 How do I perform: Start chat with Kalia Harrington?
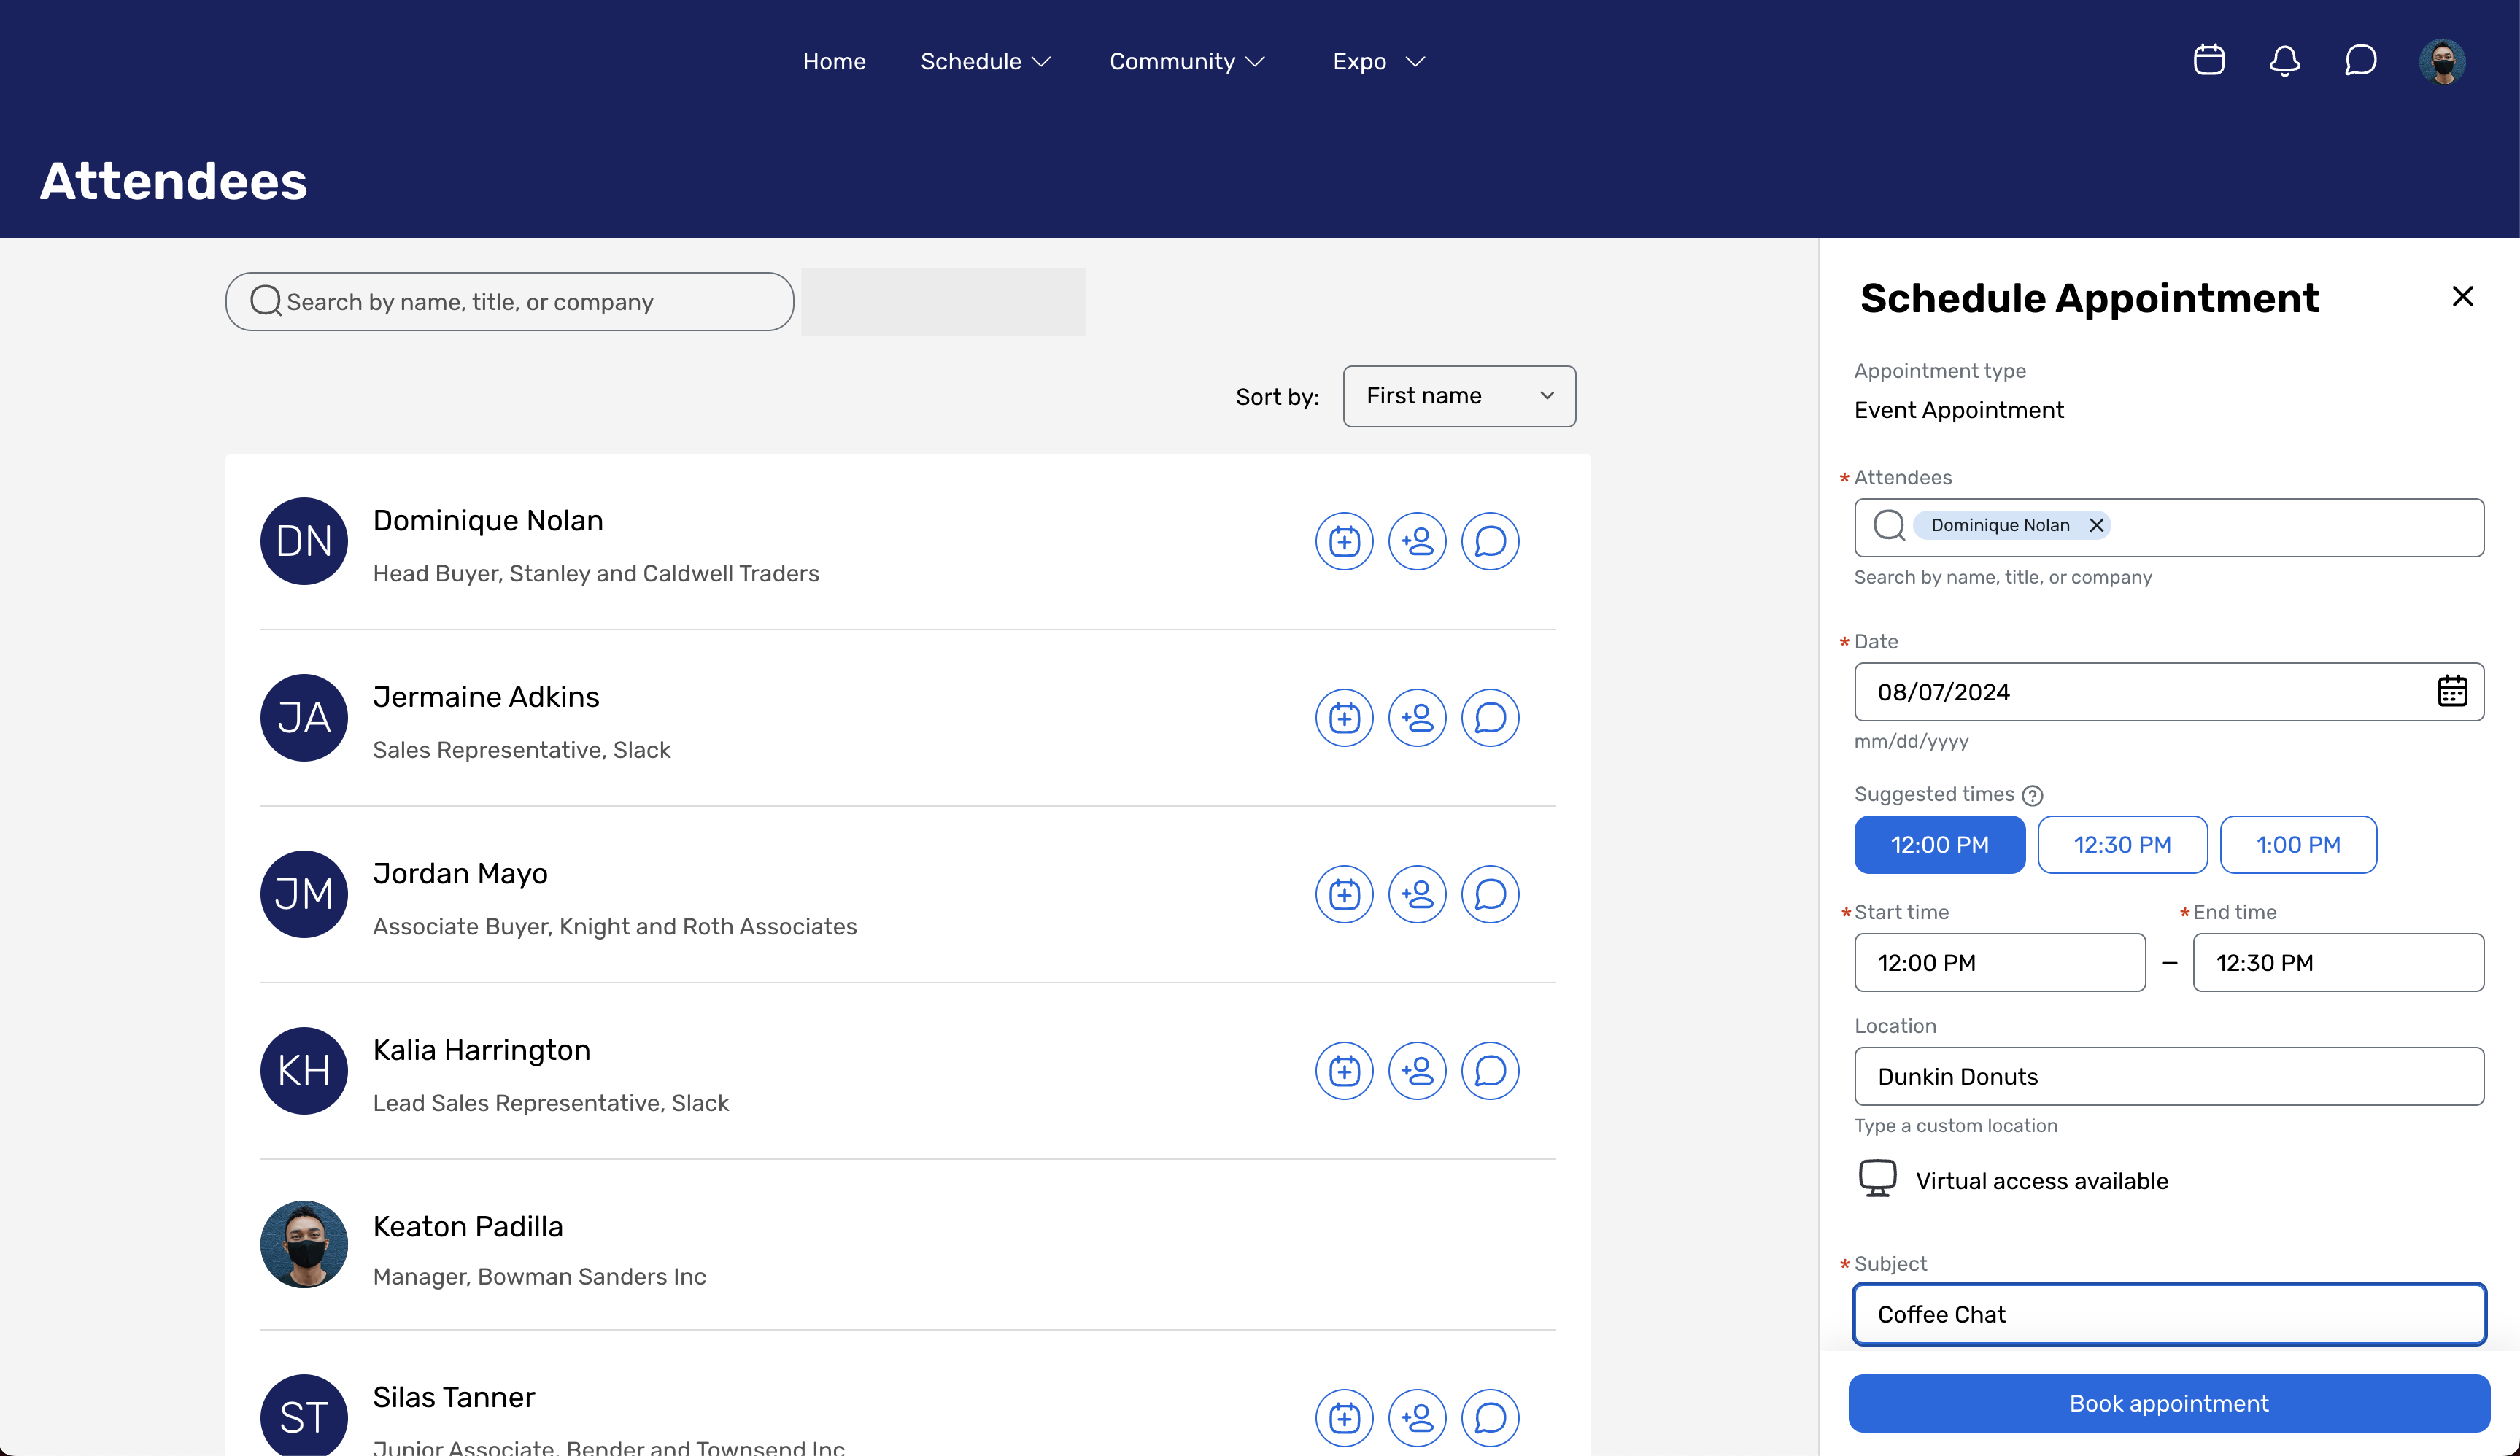(x=1490, y=1070)
